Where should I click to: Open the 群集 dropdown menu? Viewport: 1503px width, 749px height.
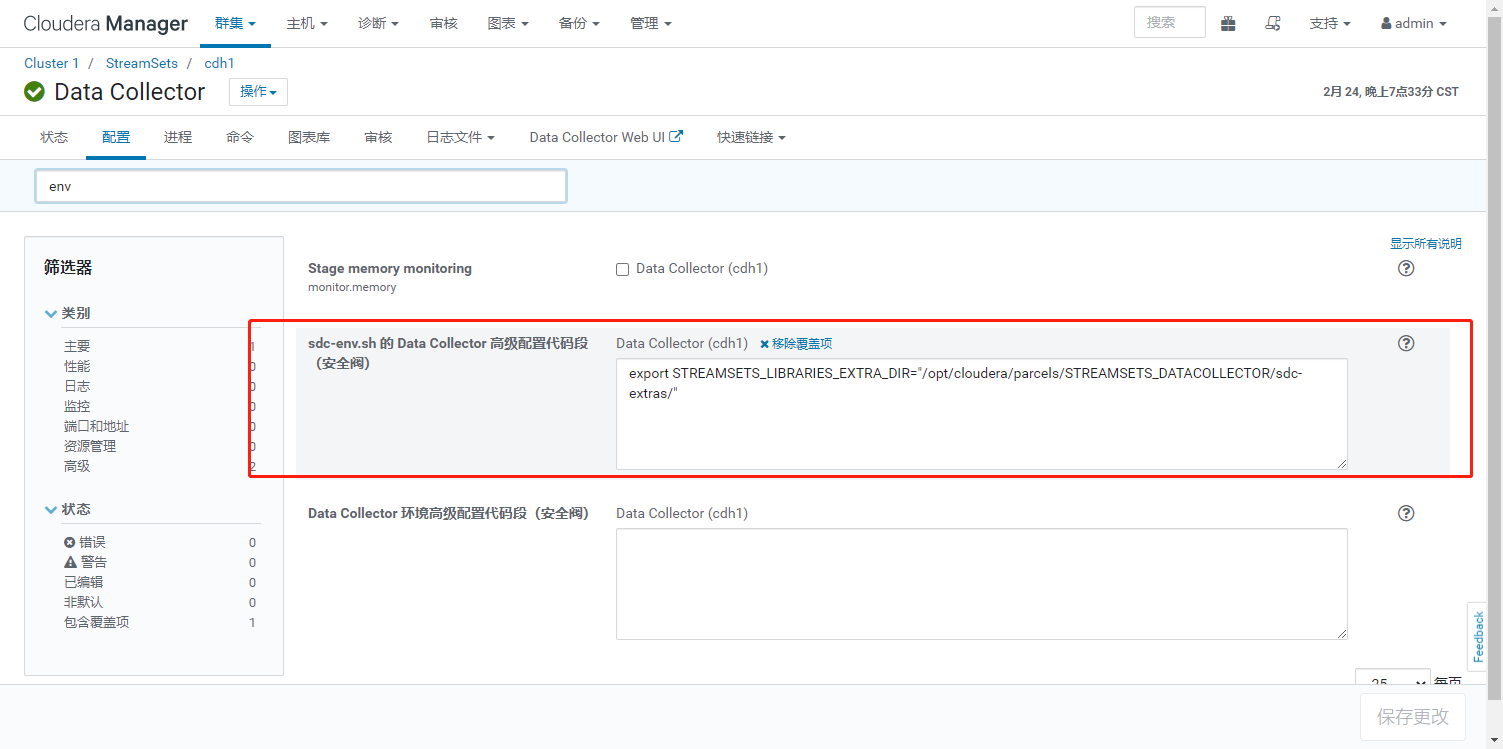click(235, 23)
